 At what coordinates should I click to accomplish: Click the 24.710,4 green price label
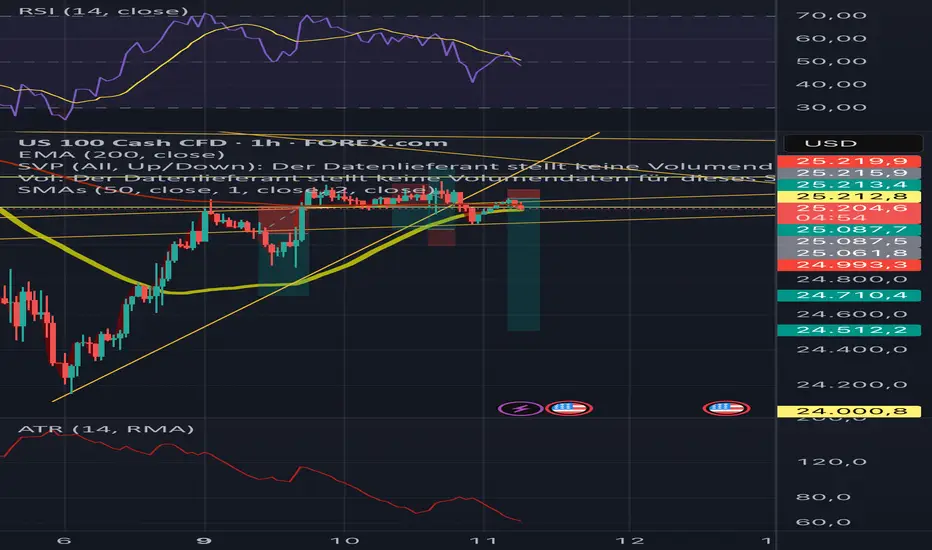click(x=849, y=296)
